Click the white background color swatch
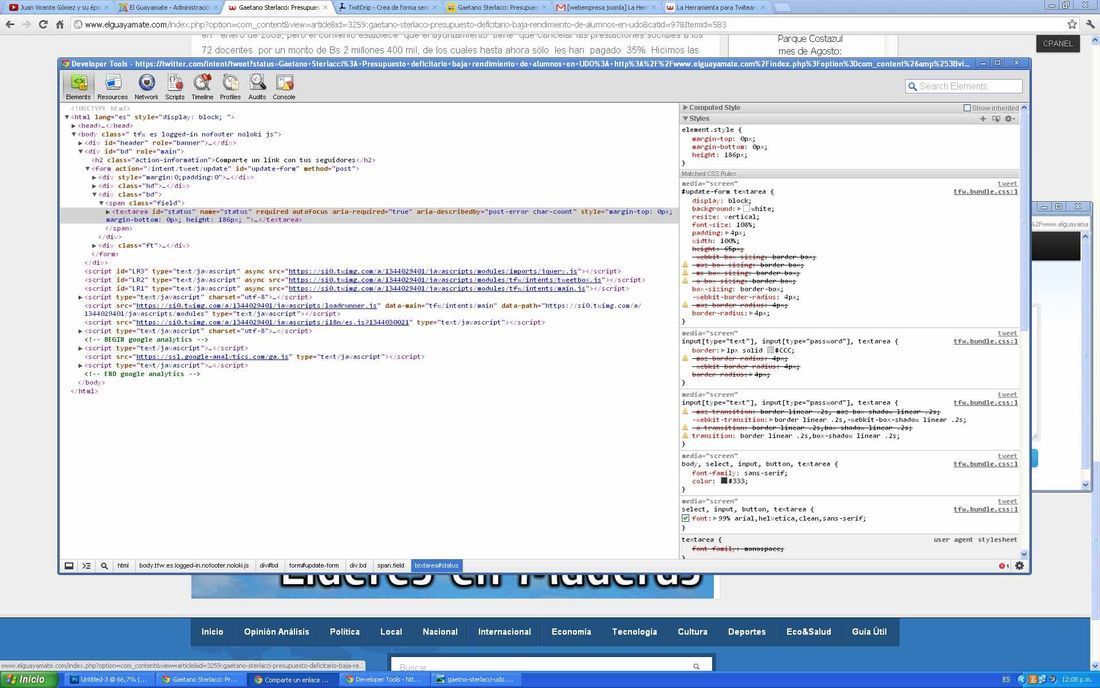Image resolution: width=1100 pixels, height=688 pixels. pos(746,208)
